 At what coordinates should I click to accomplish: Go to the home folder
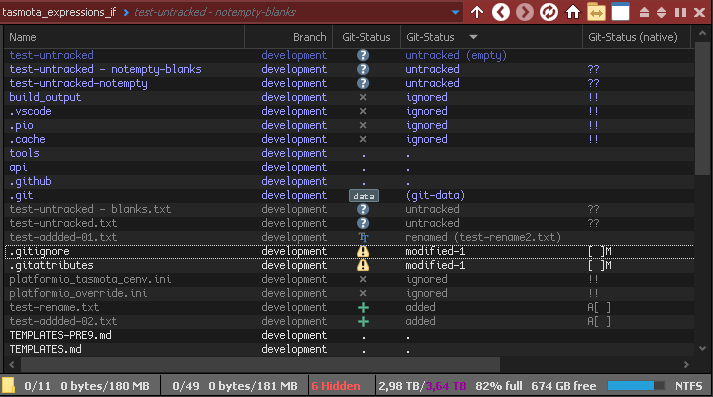[x=573, y=12]
